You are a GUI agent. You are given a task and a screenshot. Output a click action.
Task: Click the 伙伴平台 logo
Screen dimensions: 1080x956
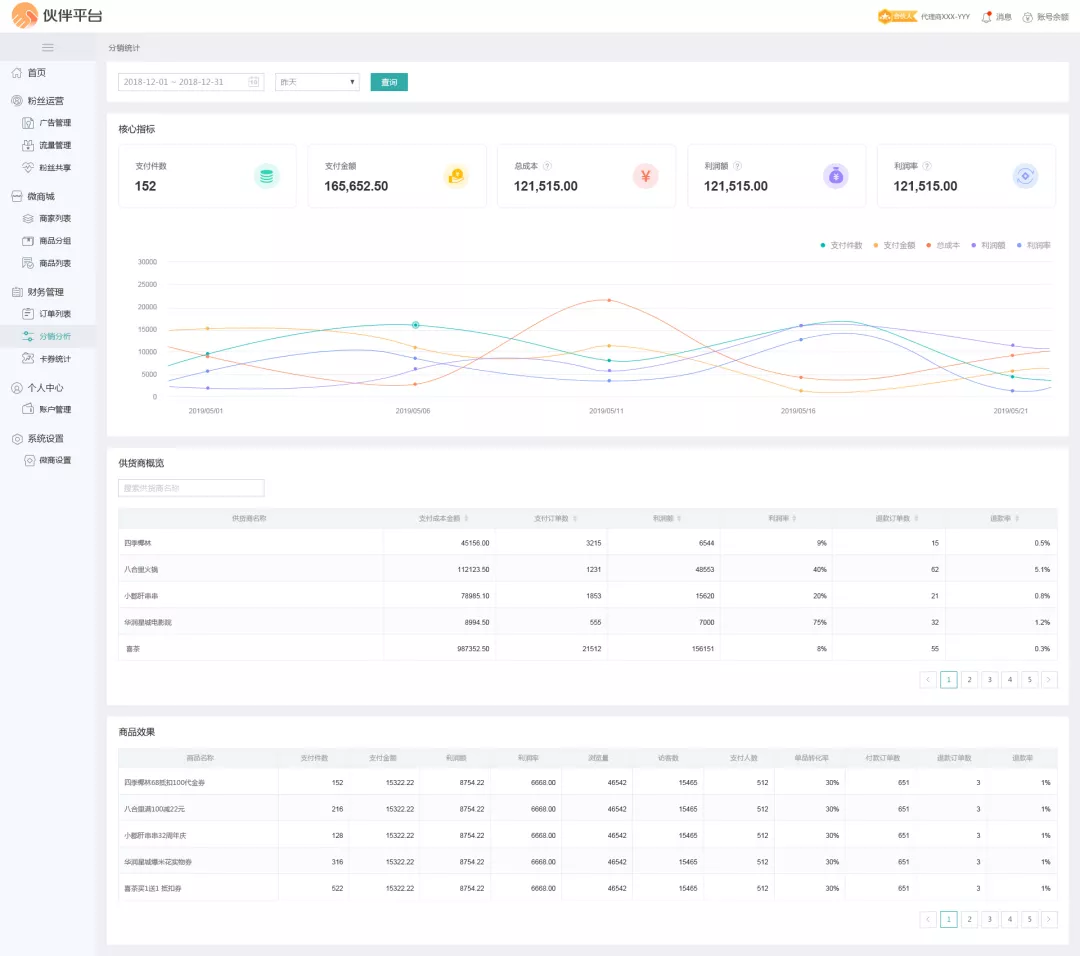pos(57,16)
